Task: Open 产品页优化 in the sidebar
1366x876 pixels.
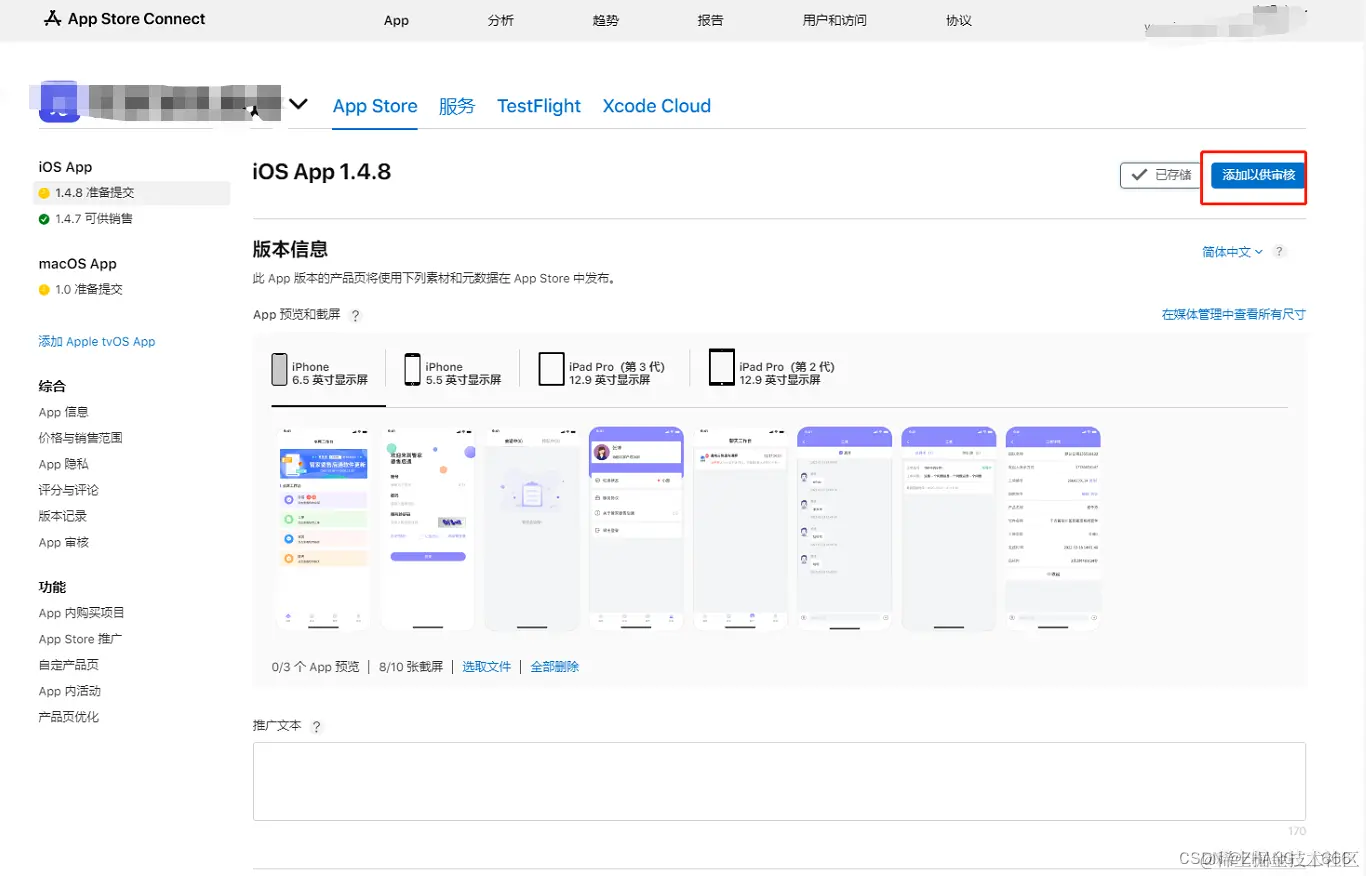Action: (68, 717)
